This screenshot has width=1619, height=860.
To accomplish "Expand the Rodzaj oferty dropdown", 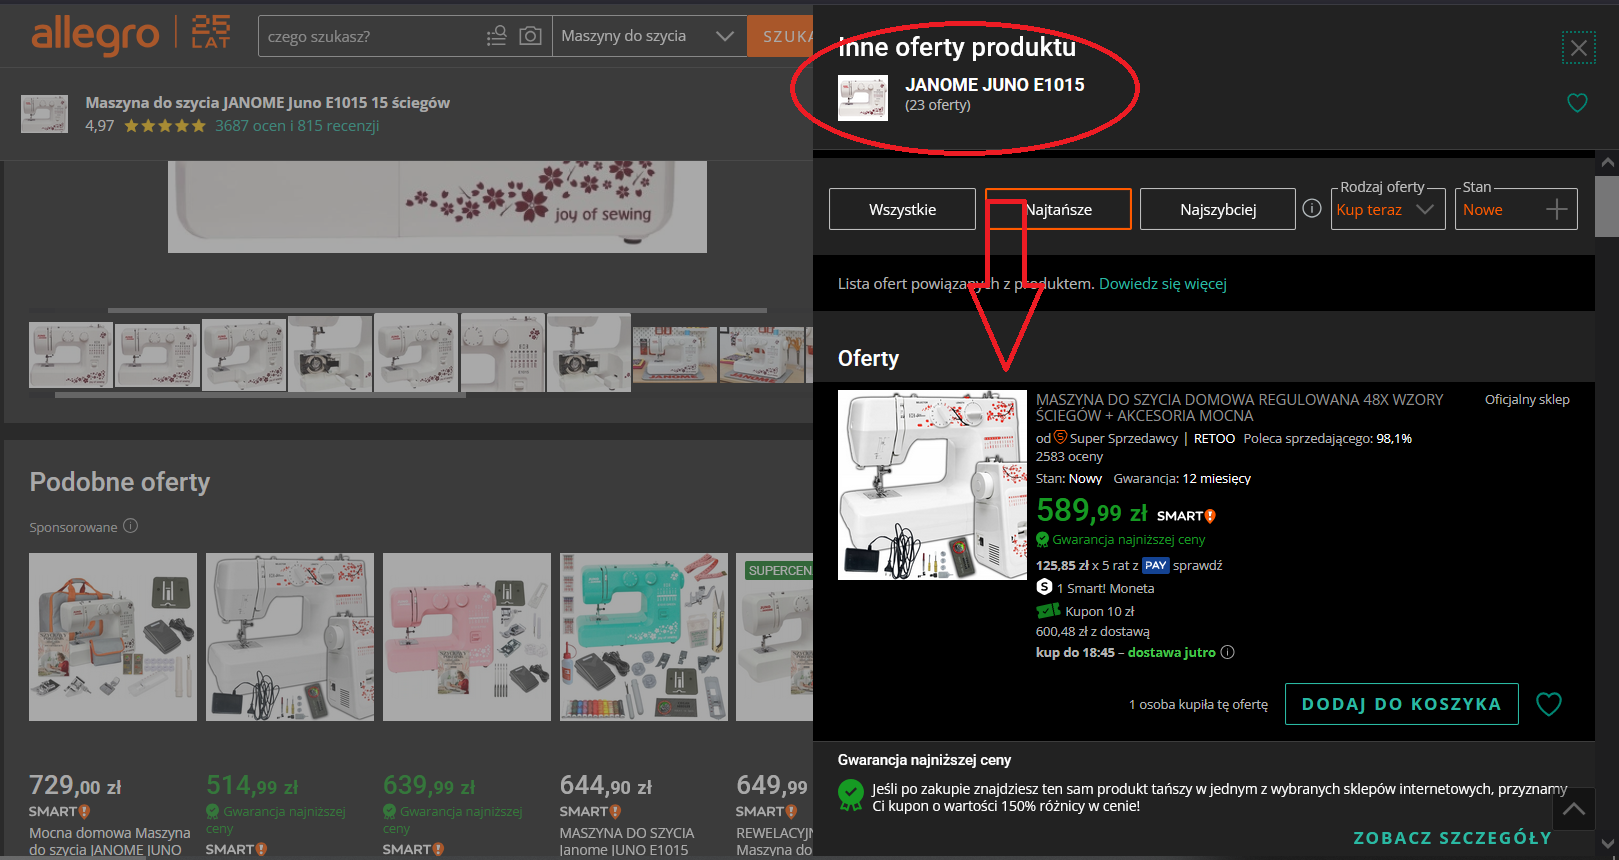I will pos(1388,209).
